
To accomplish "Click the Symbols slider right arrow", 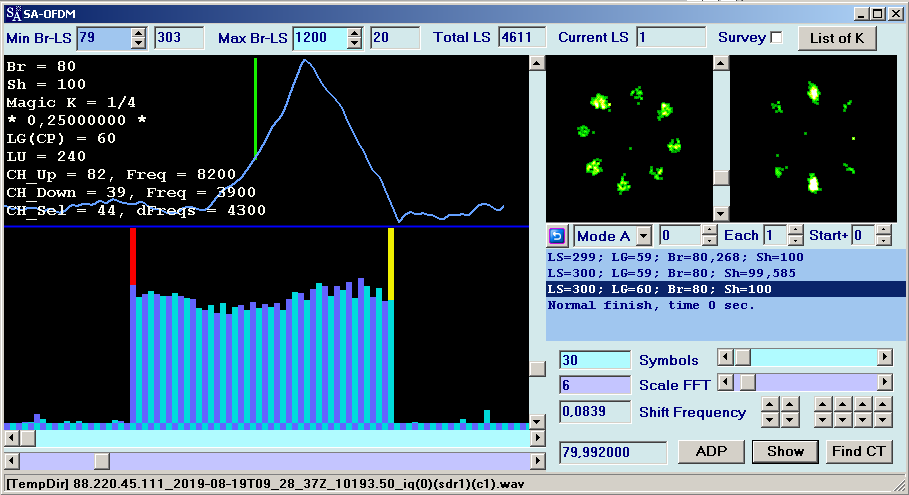I will click(884, 357).
